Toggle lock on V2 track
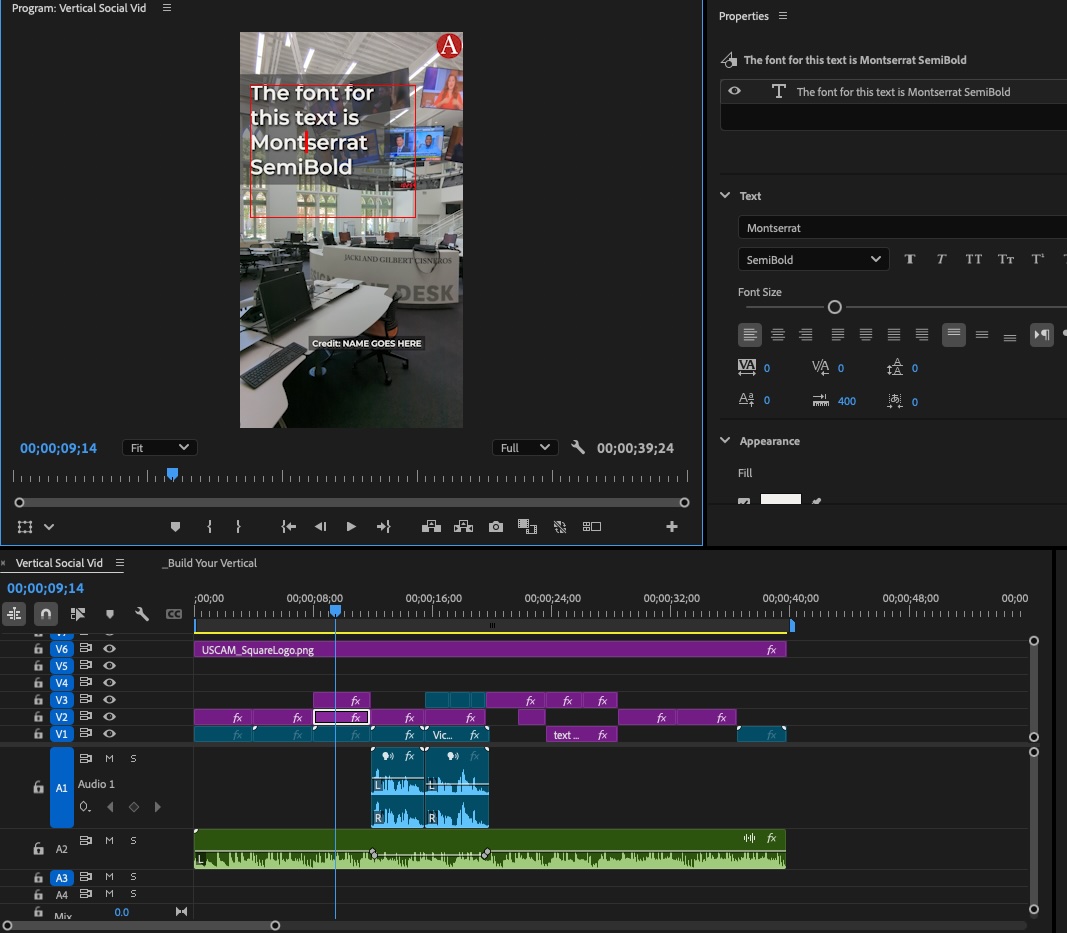 tap(38, 717)
